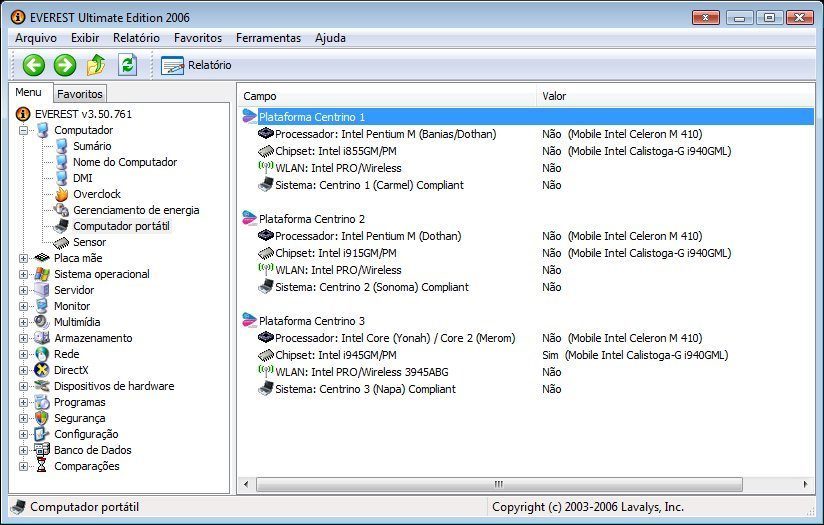Click the scrollbar left arrow
Image resolution: width=824 pixels, height=525 pixels.
coord(246,484)
